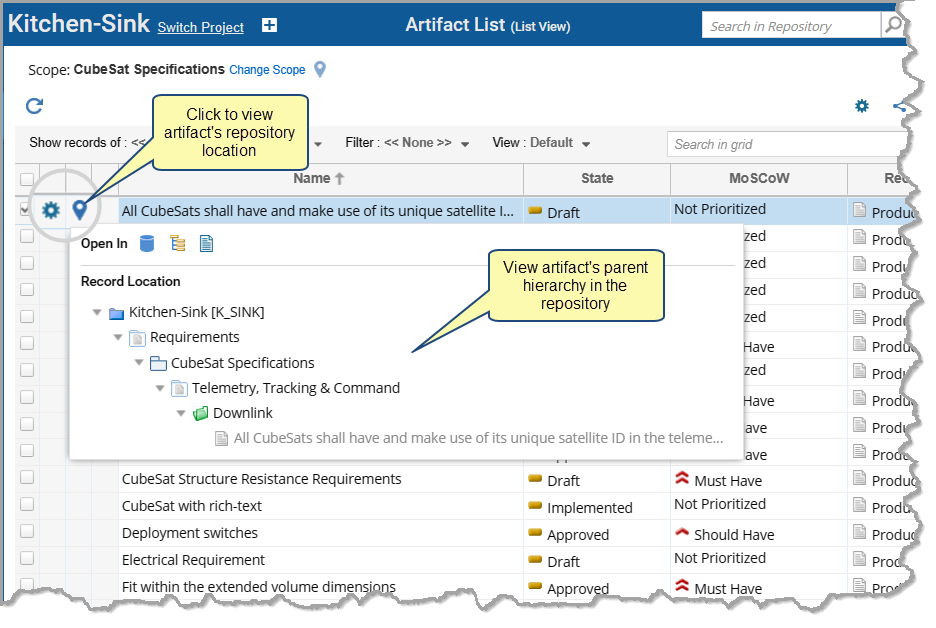The width and height of the screenshot is (936, 628).
Task: Click the Downlink green folder icon
Action: tap(201, 413)
